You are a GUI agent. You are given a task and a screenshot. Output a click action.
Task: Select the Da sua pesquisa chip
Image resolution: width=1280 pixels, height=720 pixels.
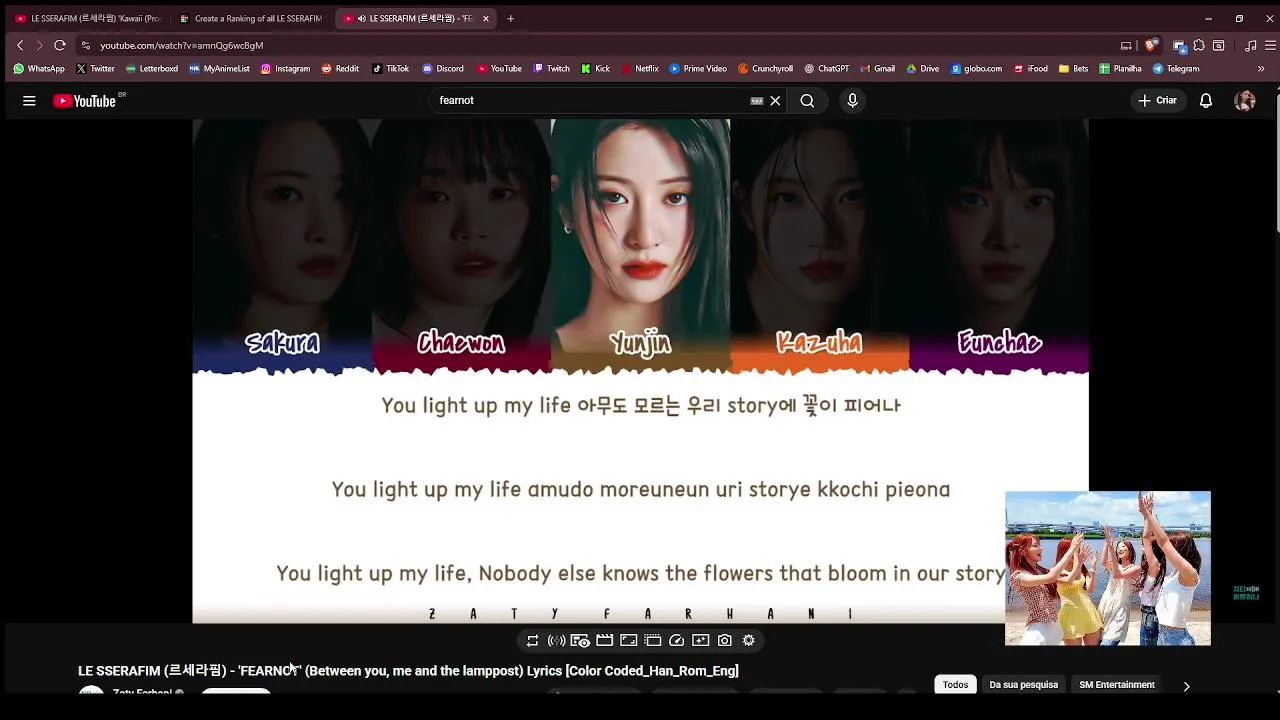point(1023,685)
